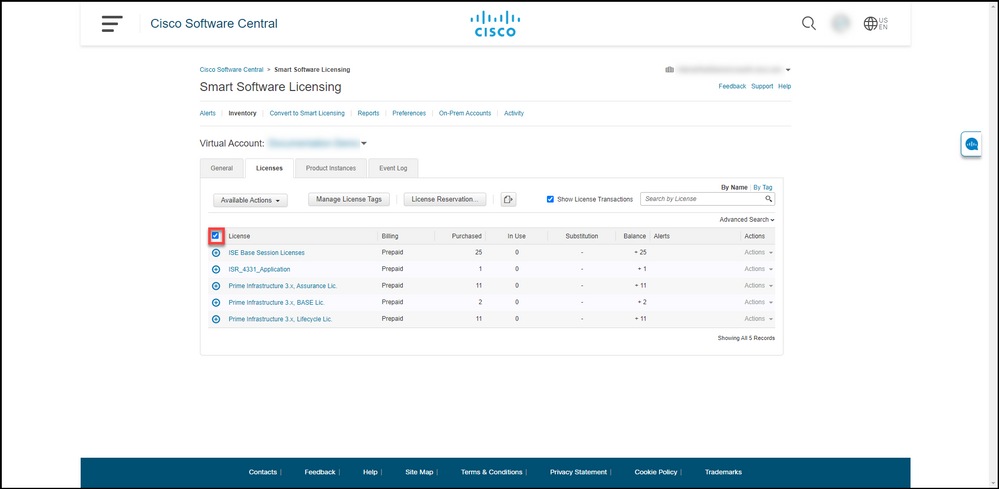Viewport: 999px width, 489px height.
Task: Open the smart account selector dropdown arrow
Action: 788,69
